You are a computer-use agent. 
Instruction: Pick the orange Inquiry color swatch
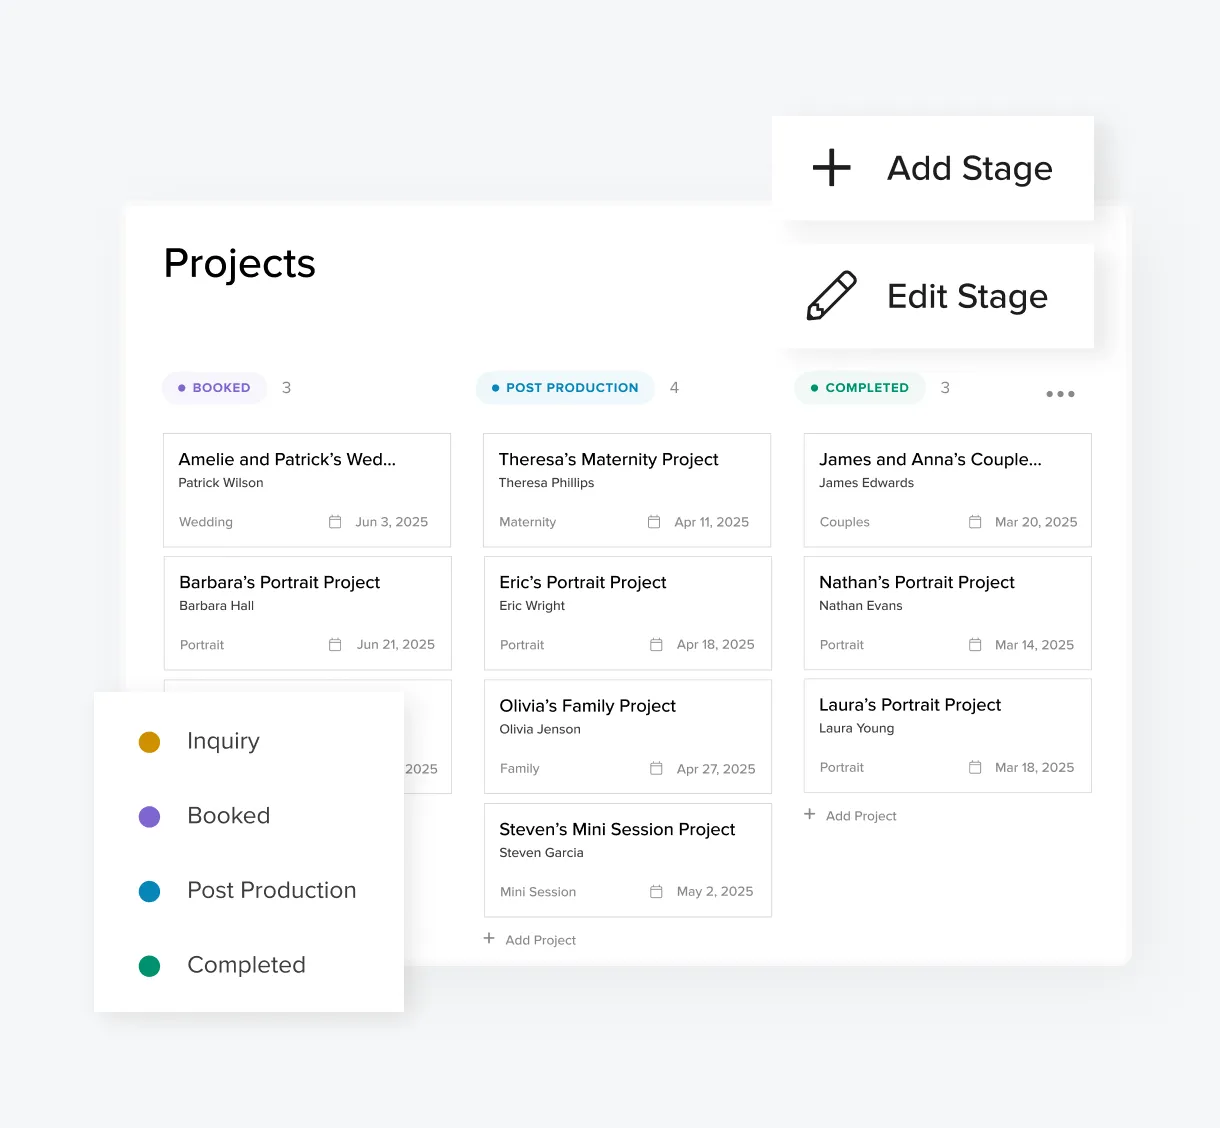click(x=149, y=741)
